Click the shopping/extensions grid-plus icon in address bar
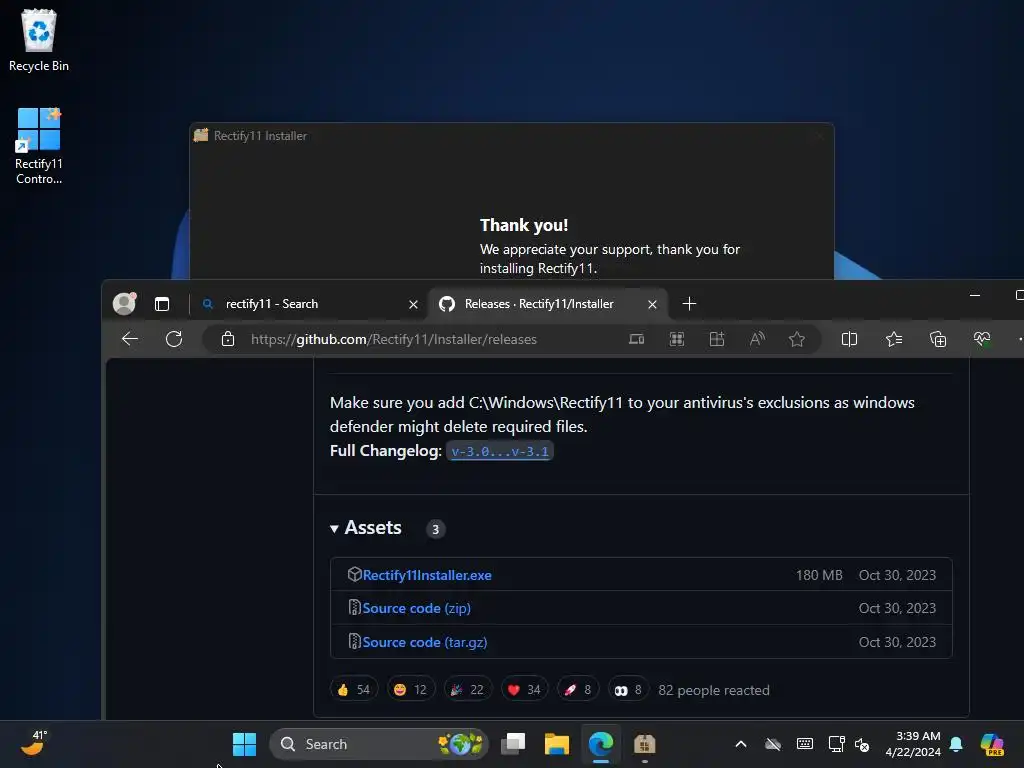The image size is (1024, 768). 716,339
